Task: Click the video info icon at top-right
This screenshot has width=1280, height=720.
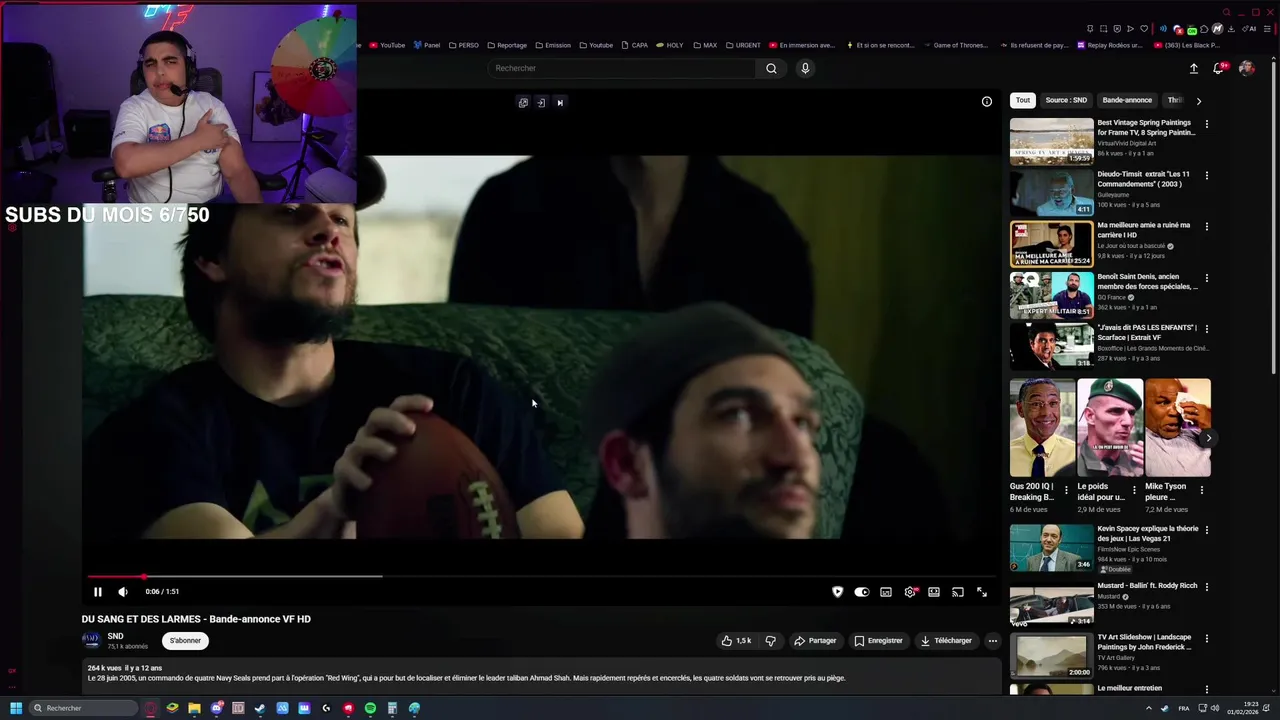Action: (x=987, y=102)
